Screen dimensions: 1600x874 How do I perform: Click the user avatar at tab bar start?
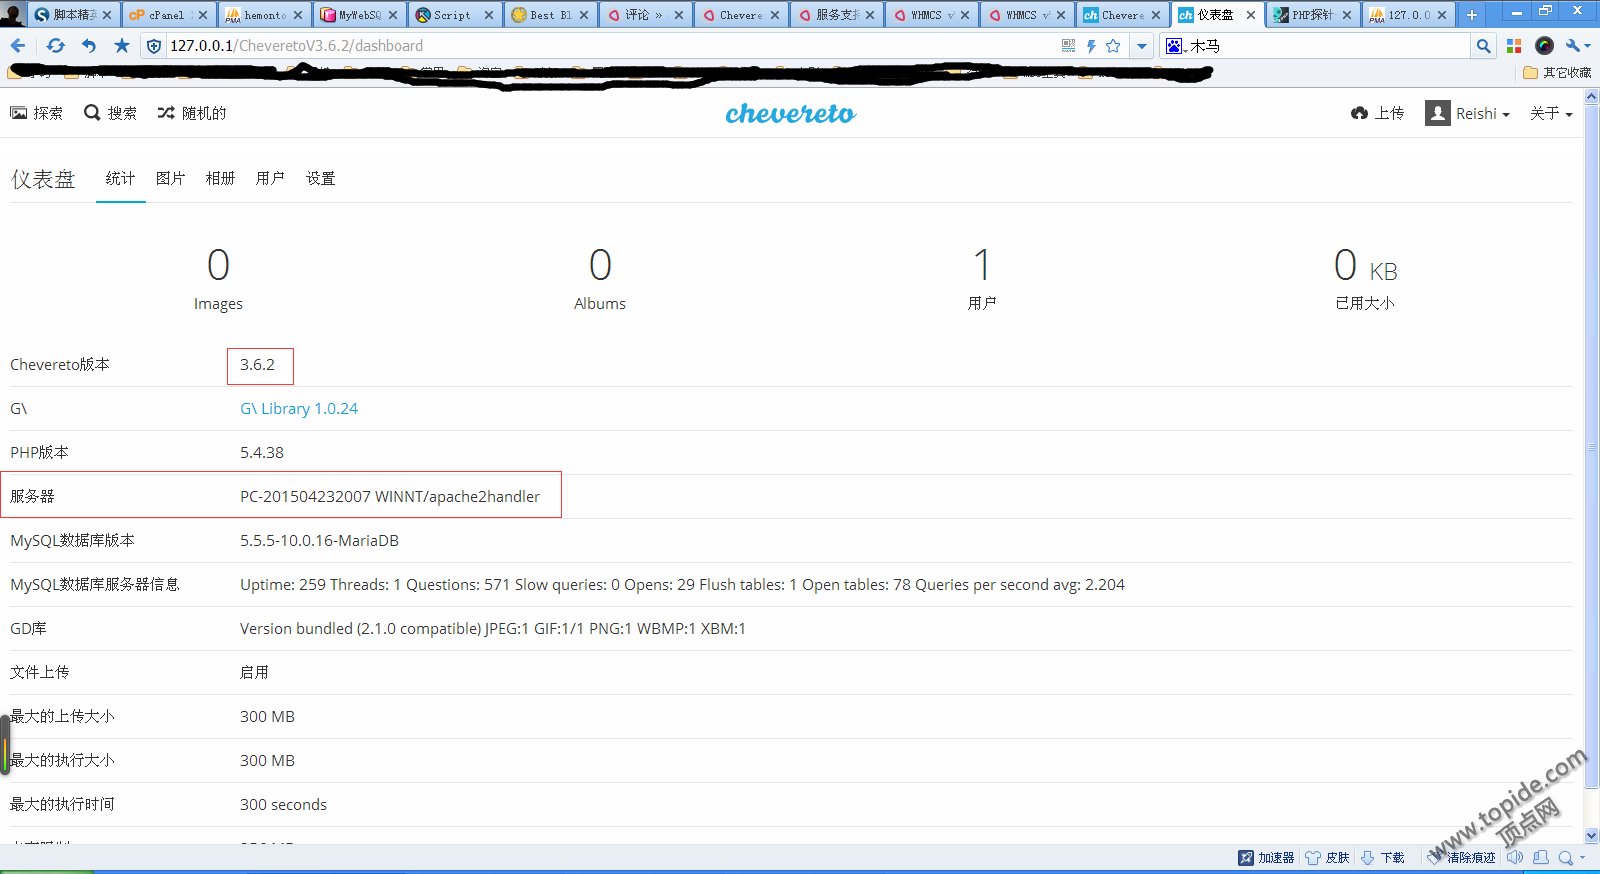12,14
